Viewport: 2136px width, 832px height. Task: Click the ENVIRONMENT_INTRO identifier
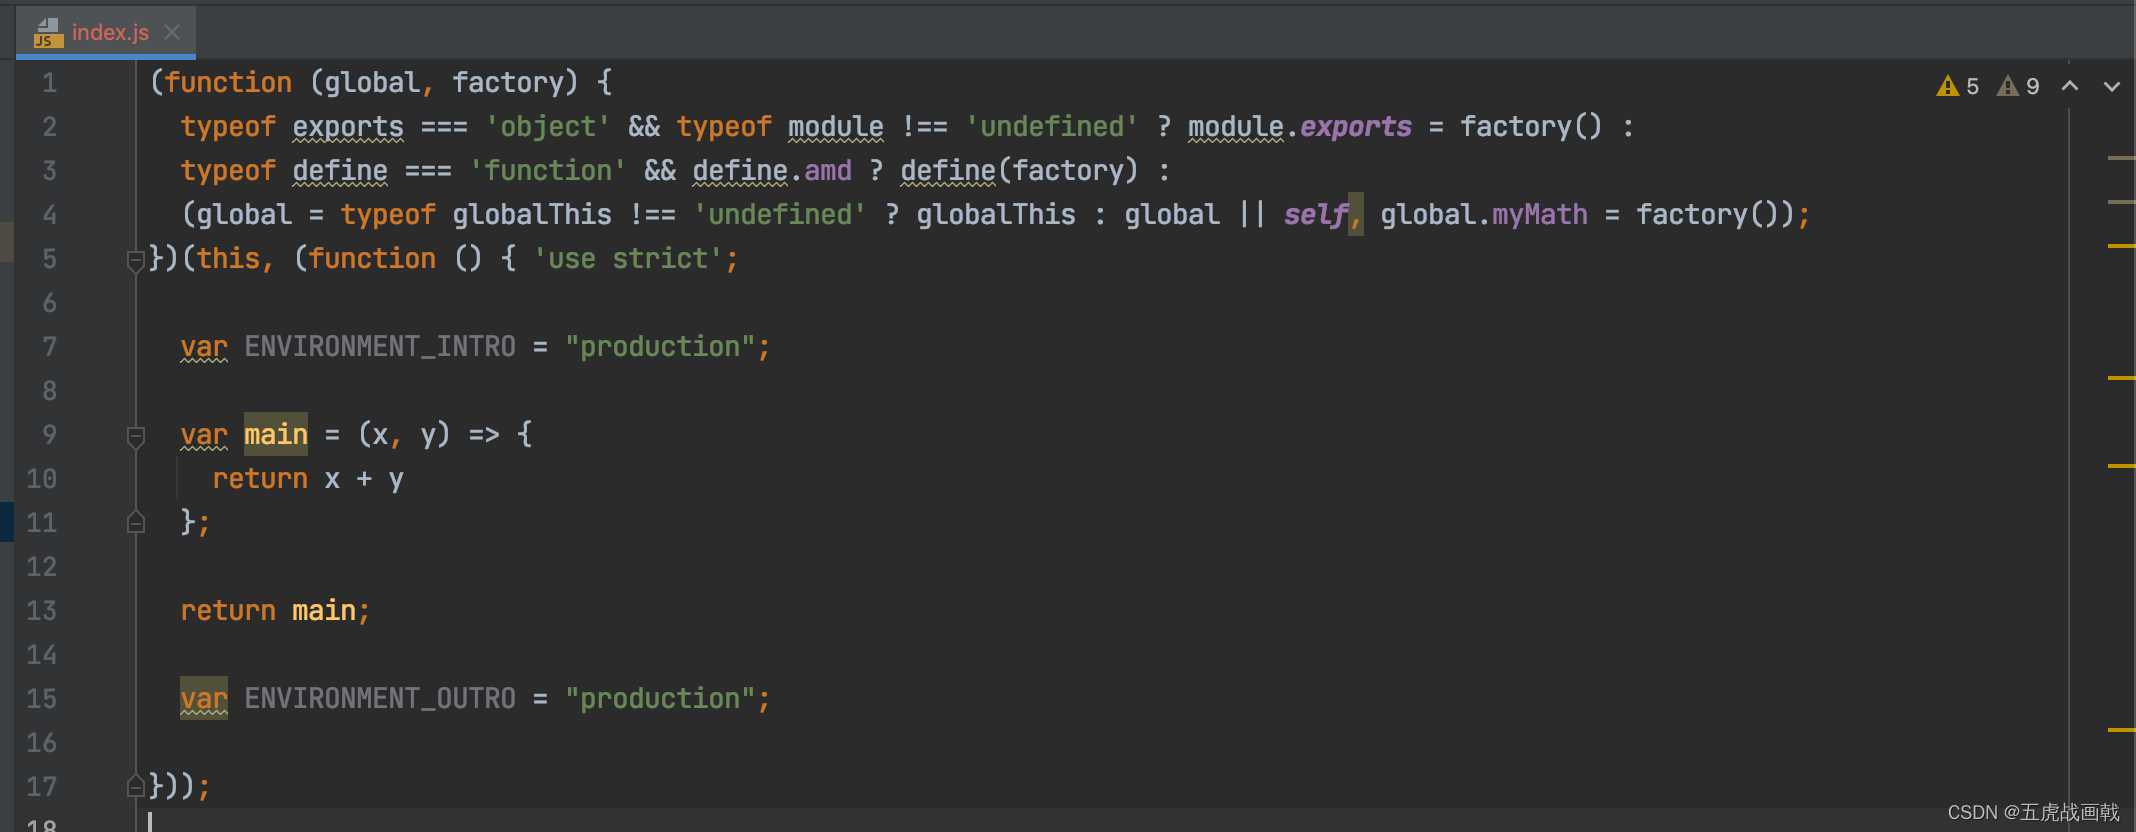click(x=380, y=347)
